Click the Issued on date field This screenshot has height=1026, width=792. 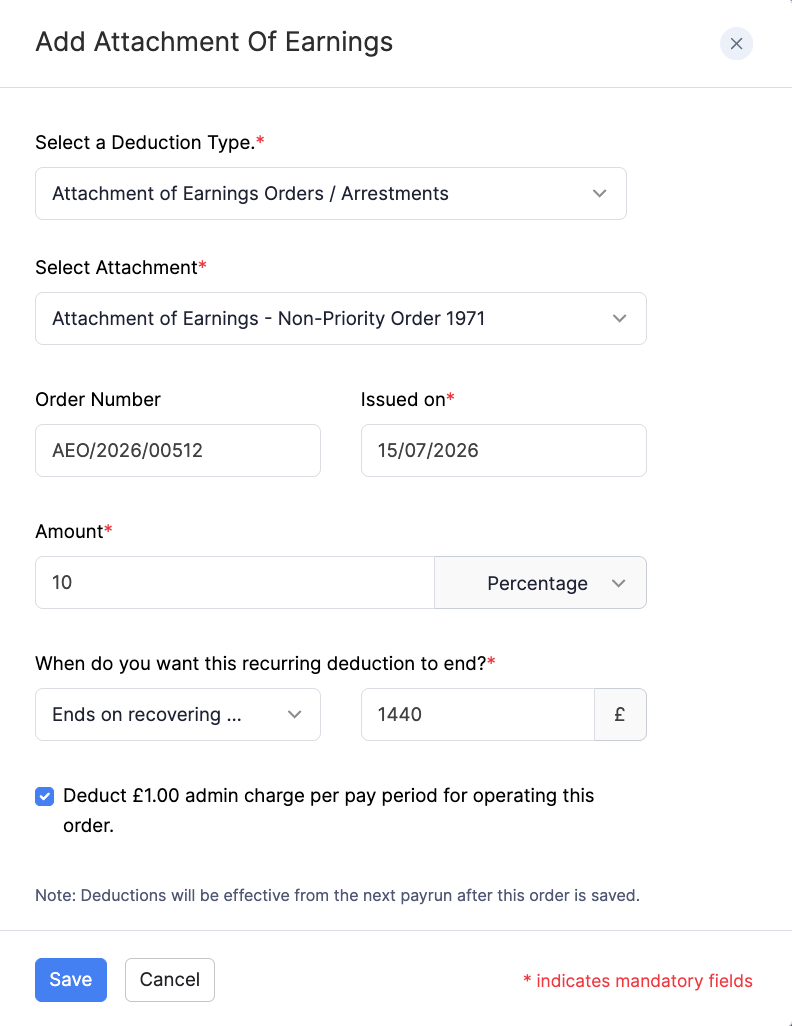pos(503,450)
